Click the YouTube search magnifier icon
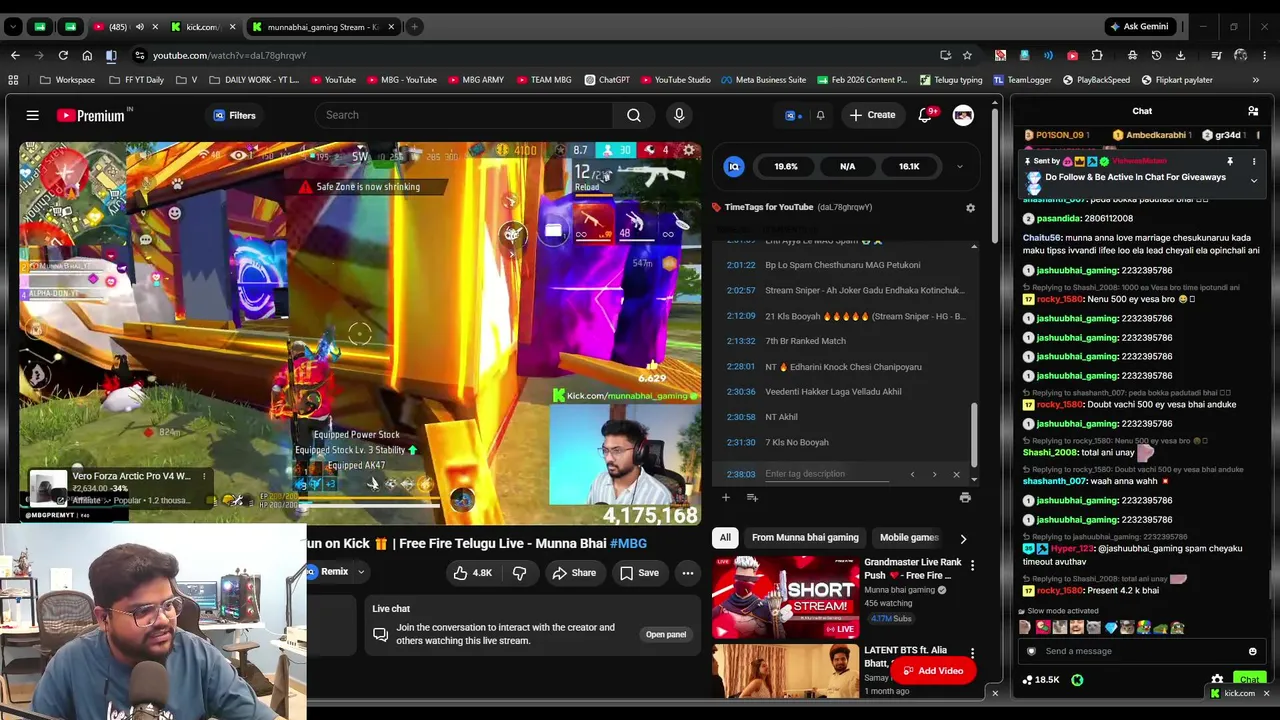Image resolution: width=1280 pixels, height=720 pixels. [634, 115]
